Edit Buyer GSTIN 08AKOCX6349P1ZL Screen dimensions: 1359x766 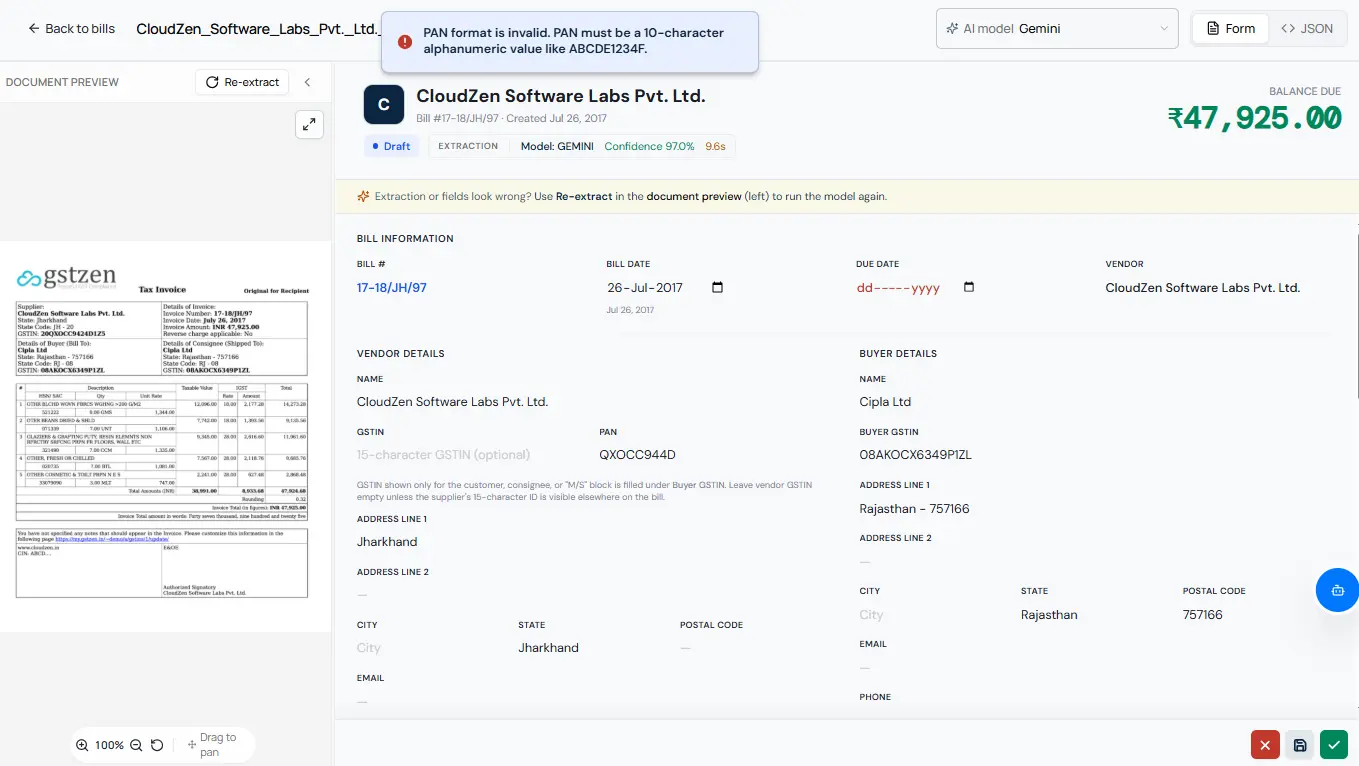tap(916, 455)
